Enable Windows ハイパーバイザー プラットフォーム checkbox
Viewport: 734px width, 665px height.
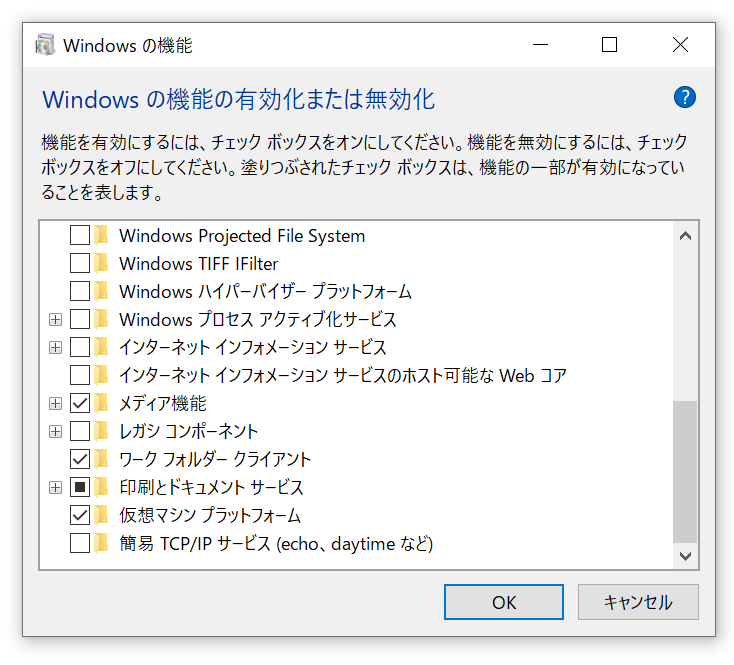click(80, 292)
